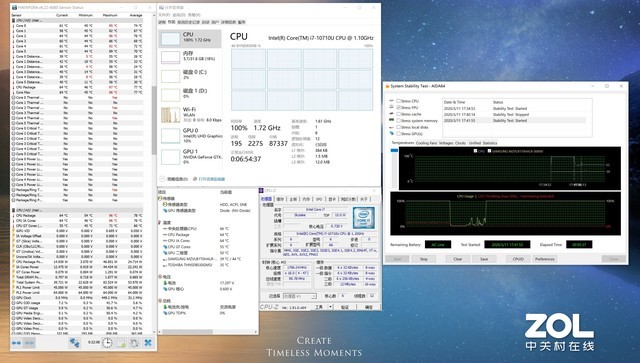Click HWiNFO clock reset timer icon
This screenshot has width=640, height=363.
[x=107, y=343]
